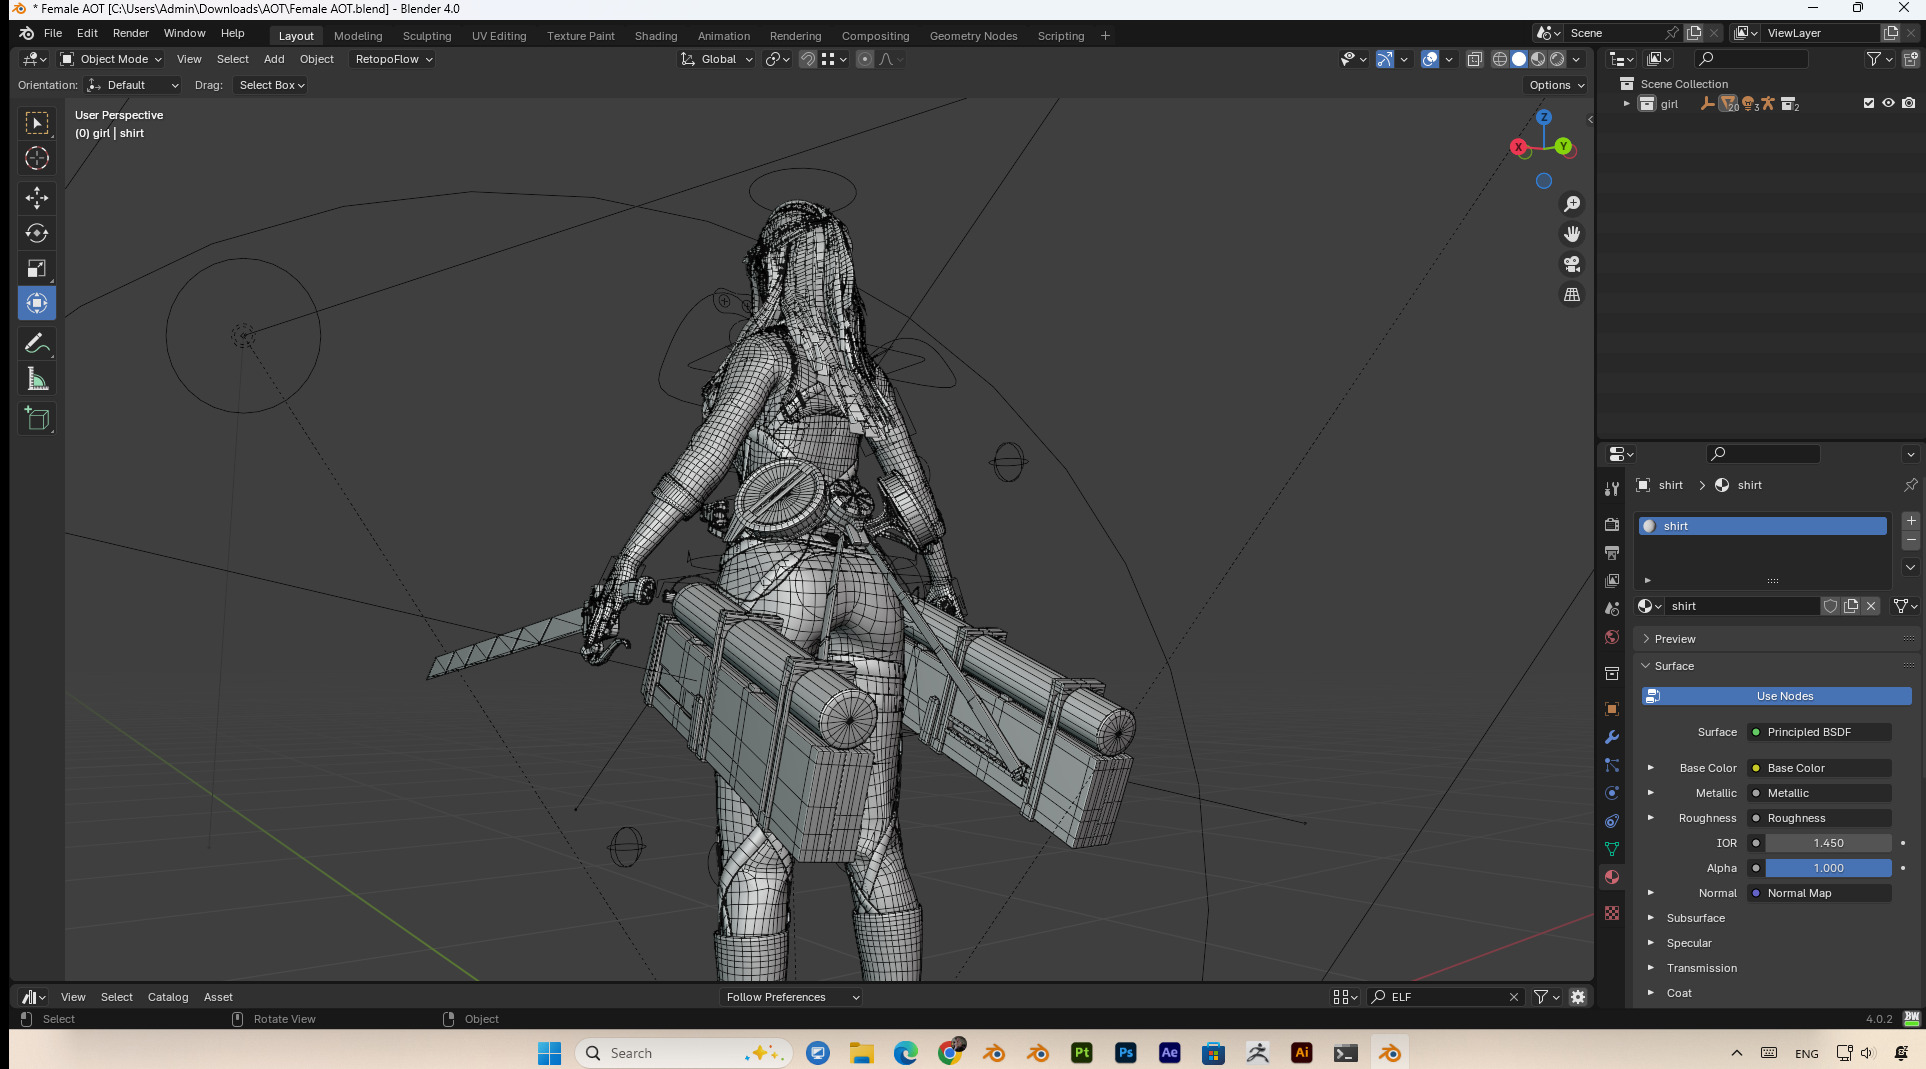Disable girl collection in renders
The height and width of the screenshot is (1069, 1926).
pos(1909,103)
